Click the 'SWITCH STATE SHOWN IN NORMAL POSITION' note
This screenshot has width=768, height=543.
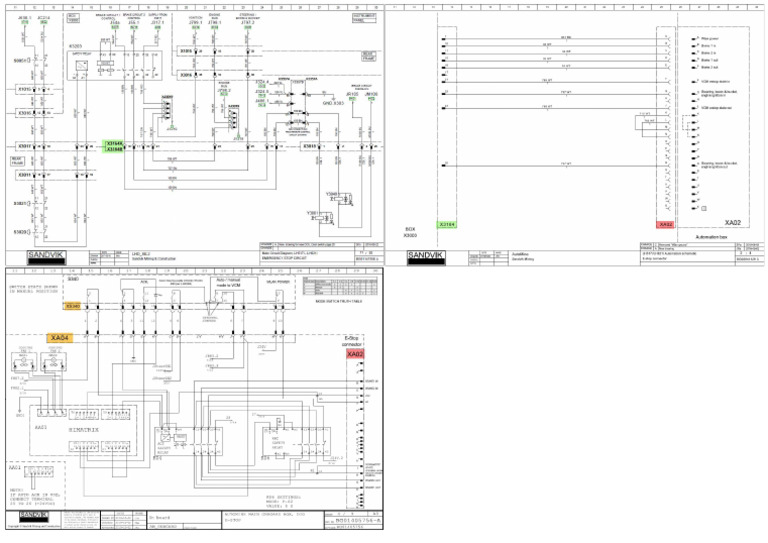pyautogui.click(x=33, y=289)
